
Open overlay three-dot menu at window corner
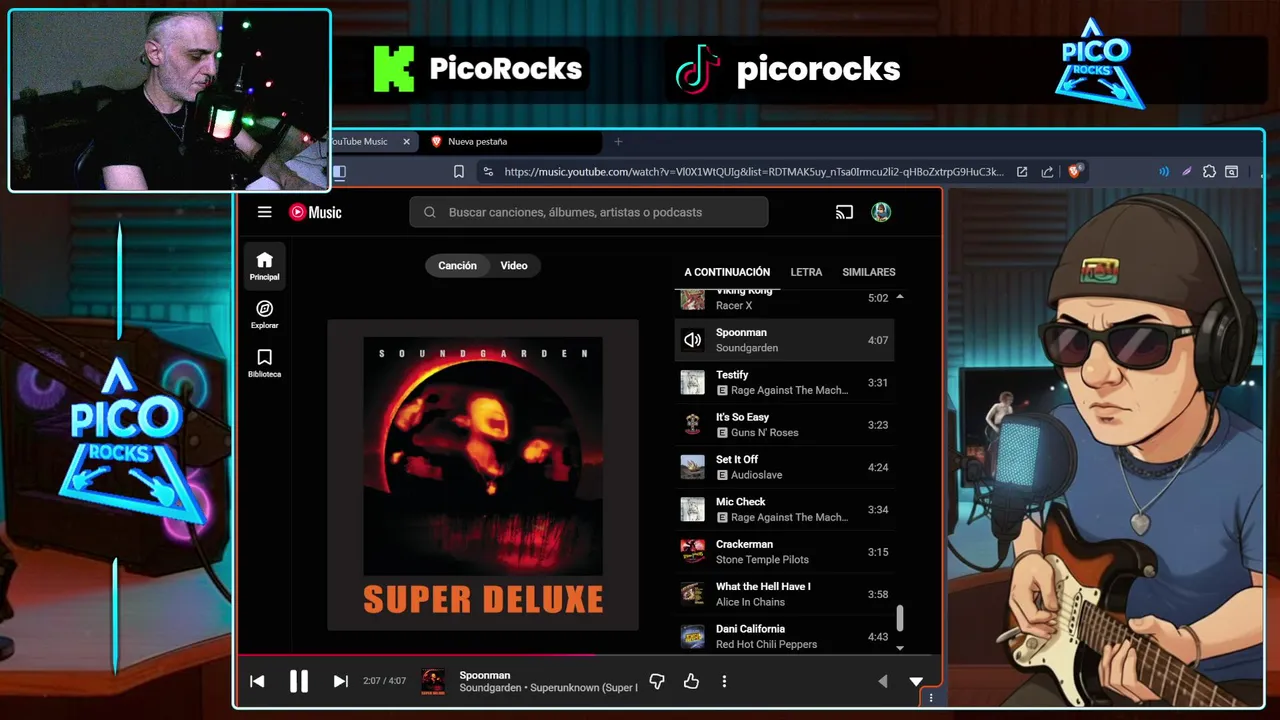pyautogui.click(x=931, y=698)
